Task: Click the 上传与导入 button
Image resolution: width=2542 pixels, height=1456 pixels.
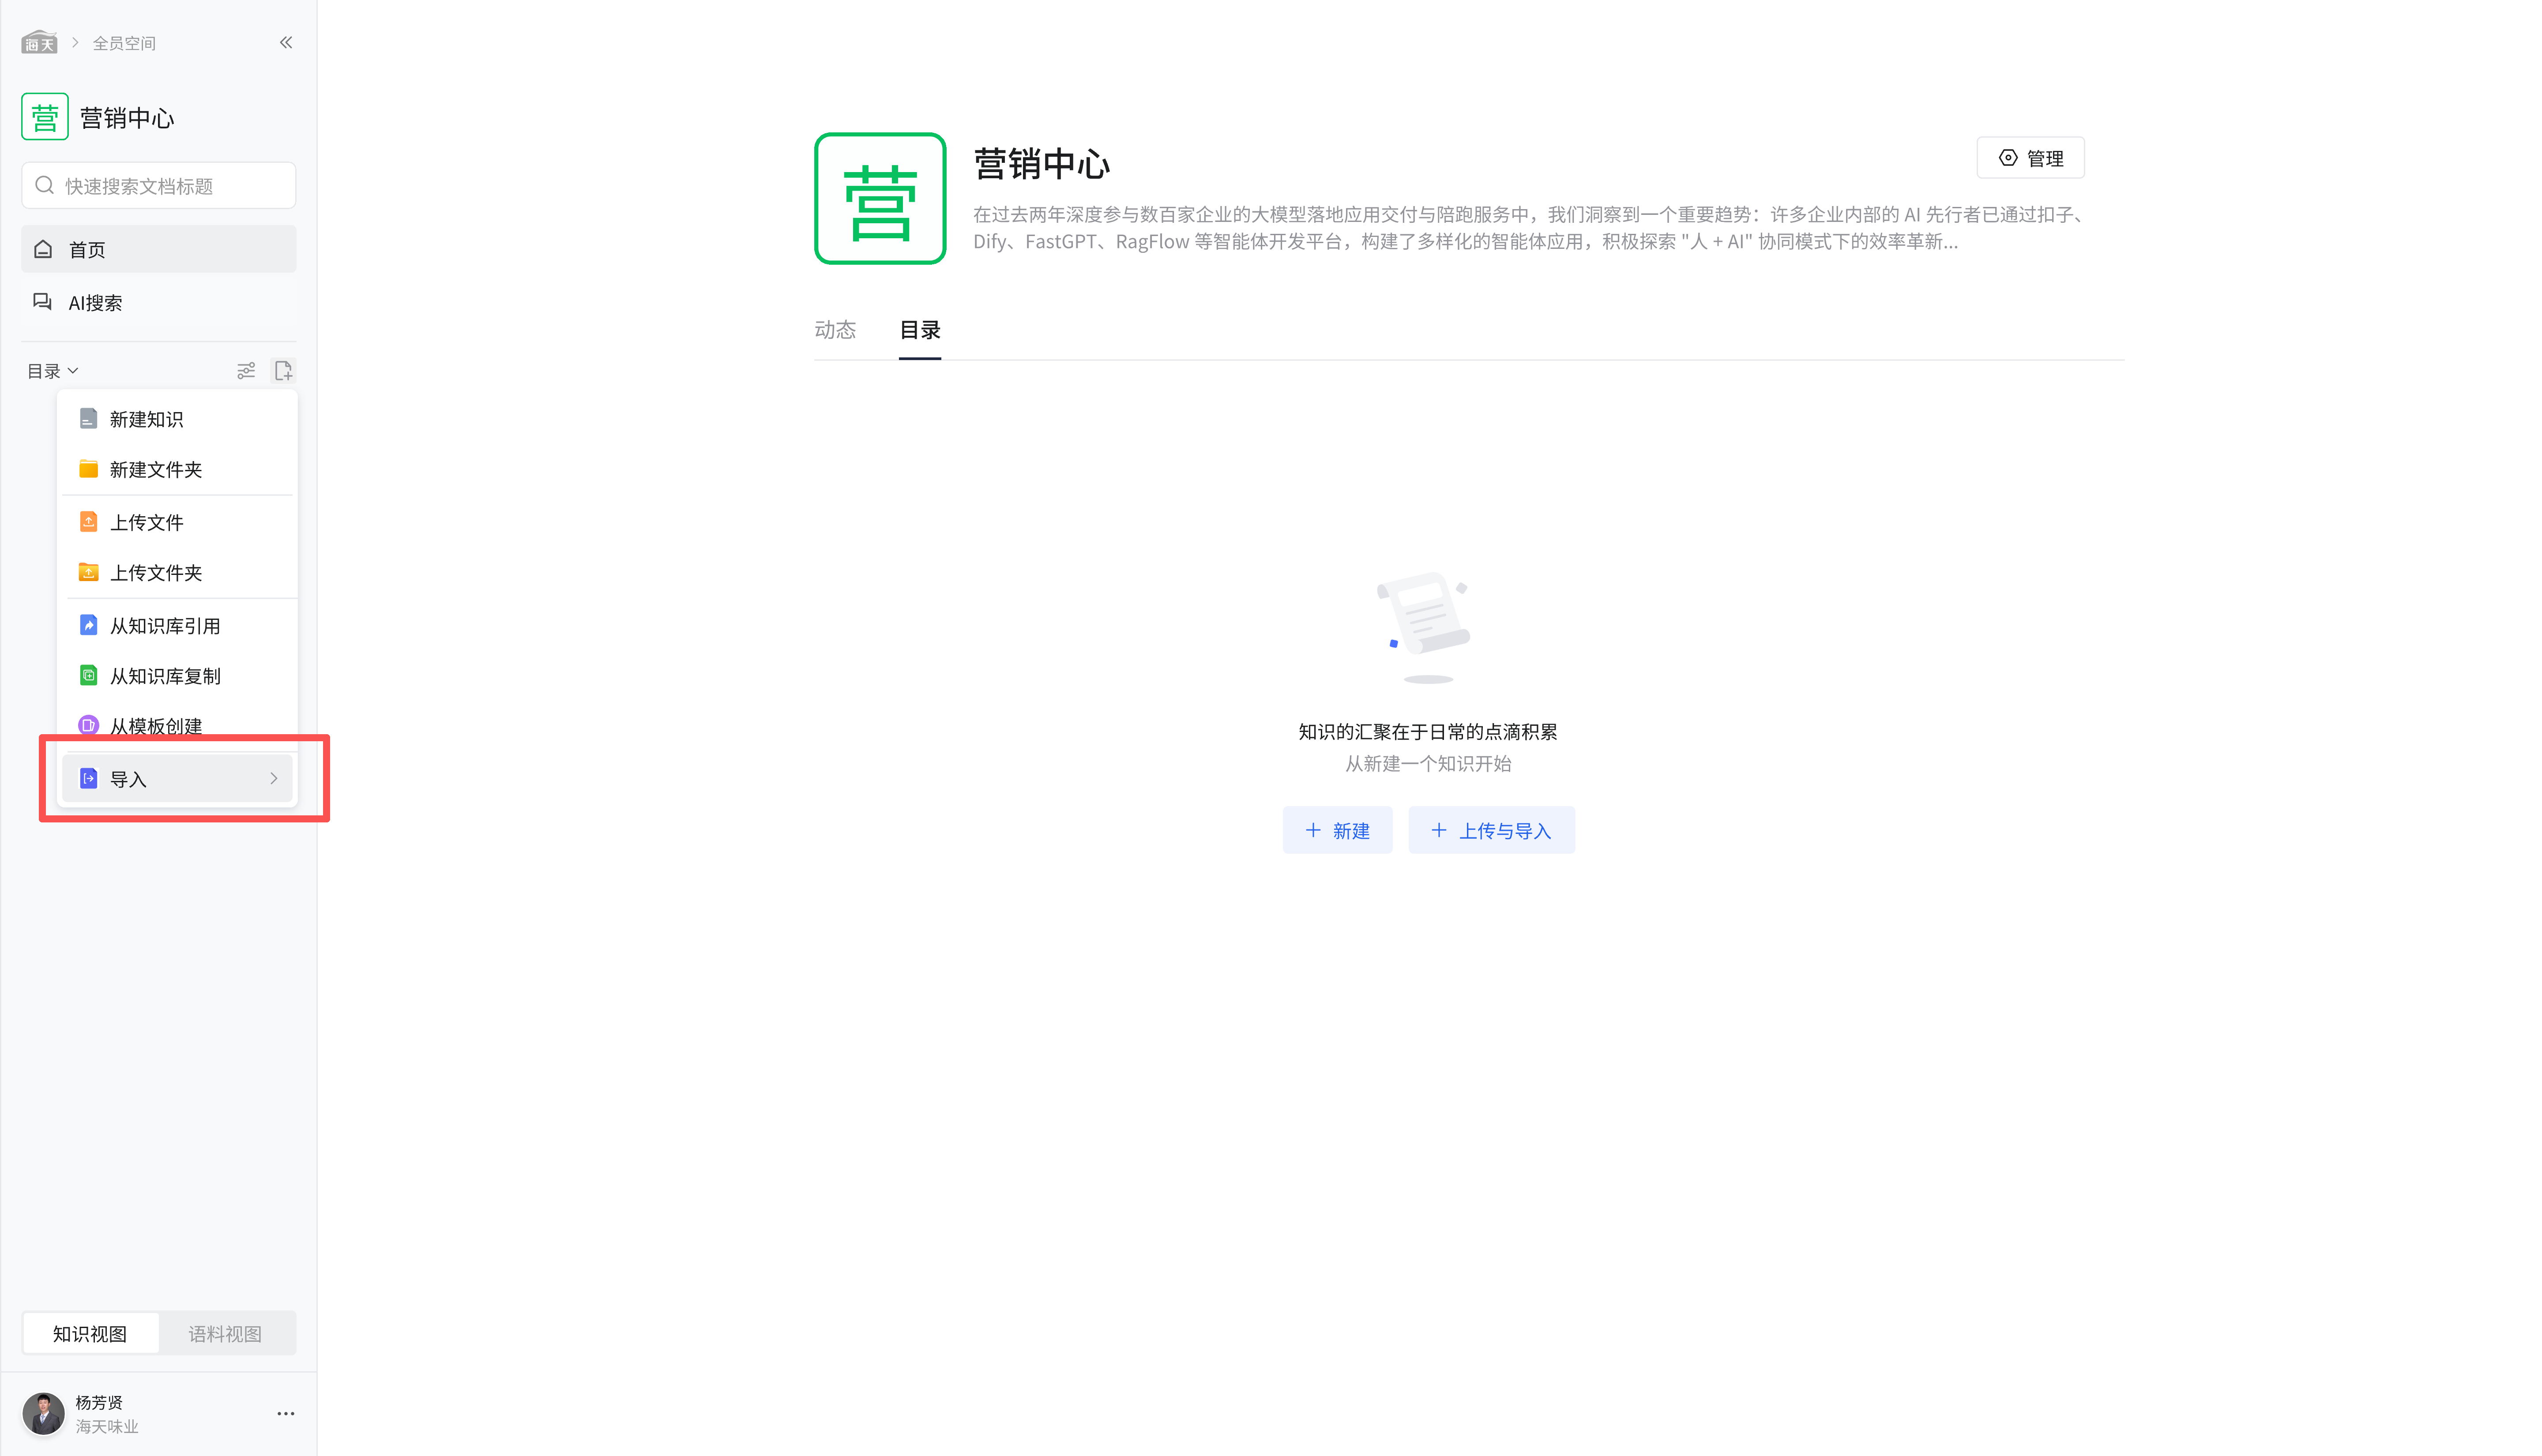Action: [x=1491, y=830]
